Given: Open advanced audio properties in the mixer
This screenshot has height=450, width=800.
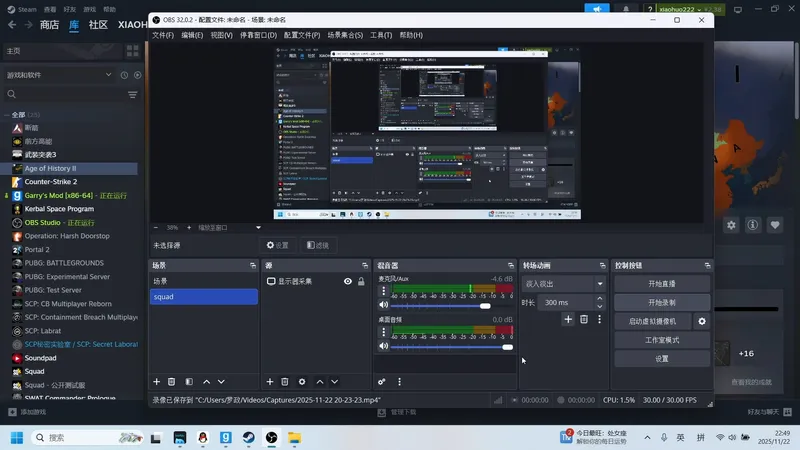Looking at the screenshot, I should 382,382.
